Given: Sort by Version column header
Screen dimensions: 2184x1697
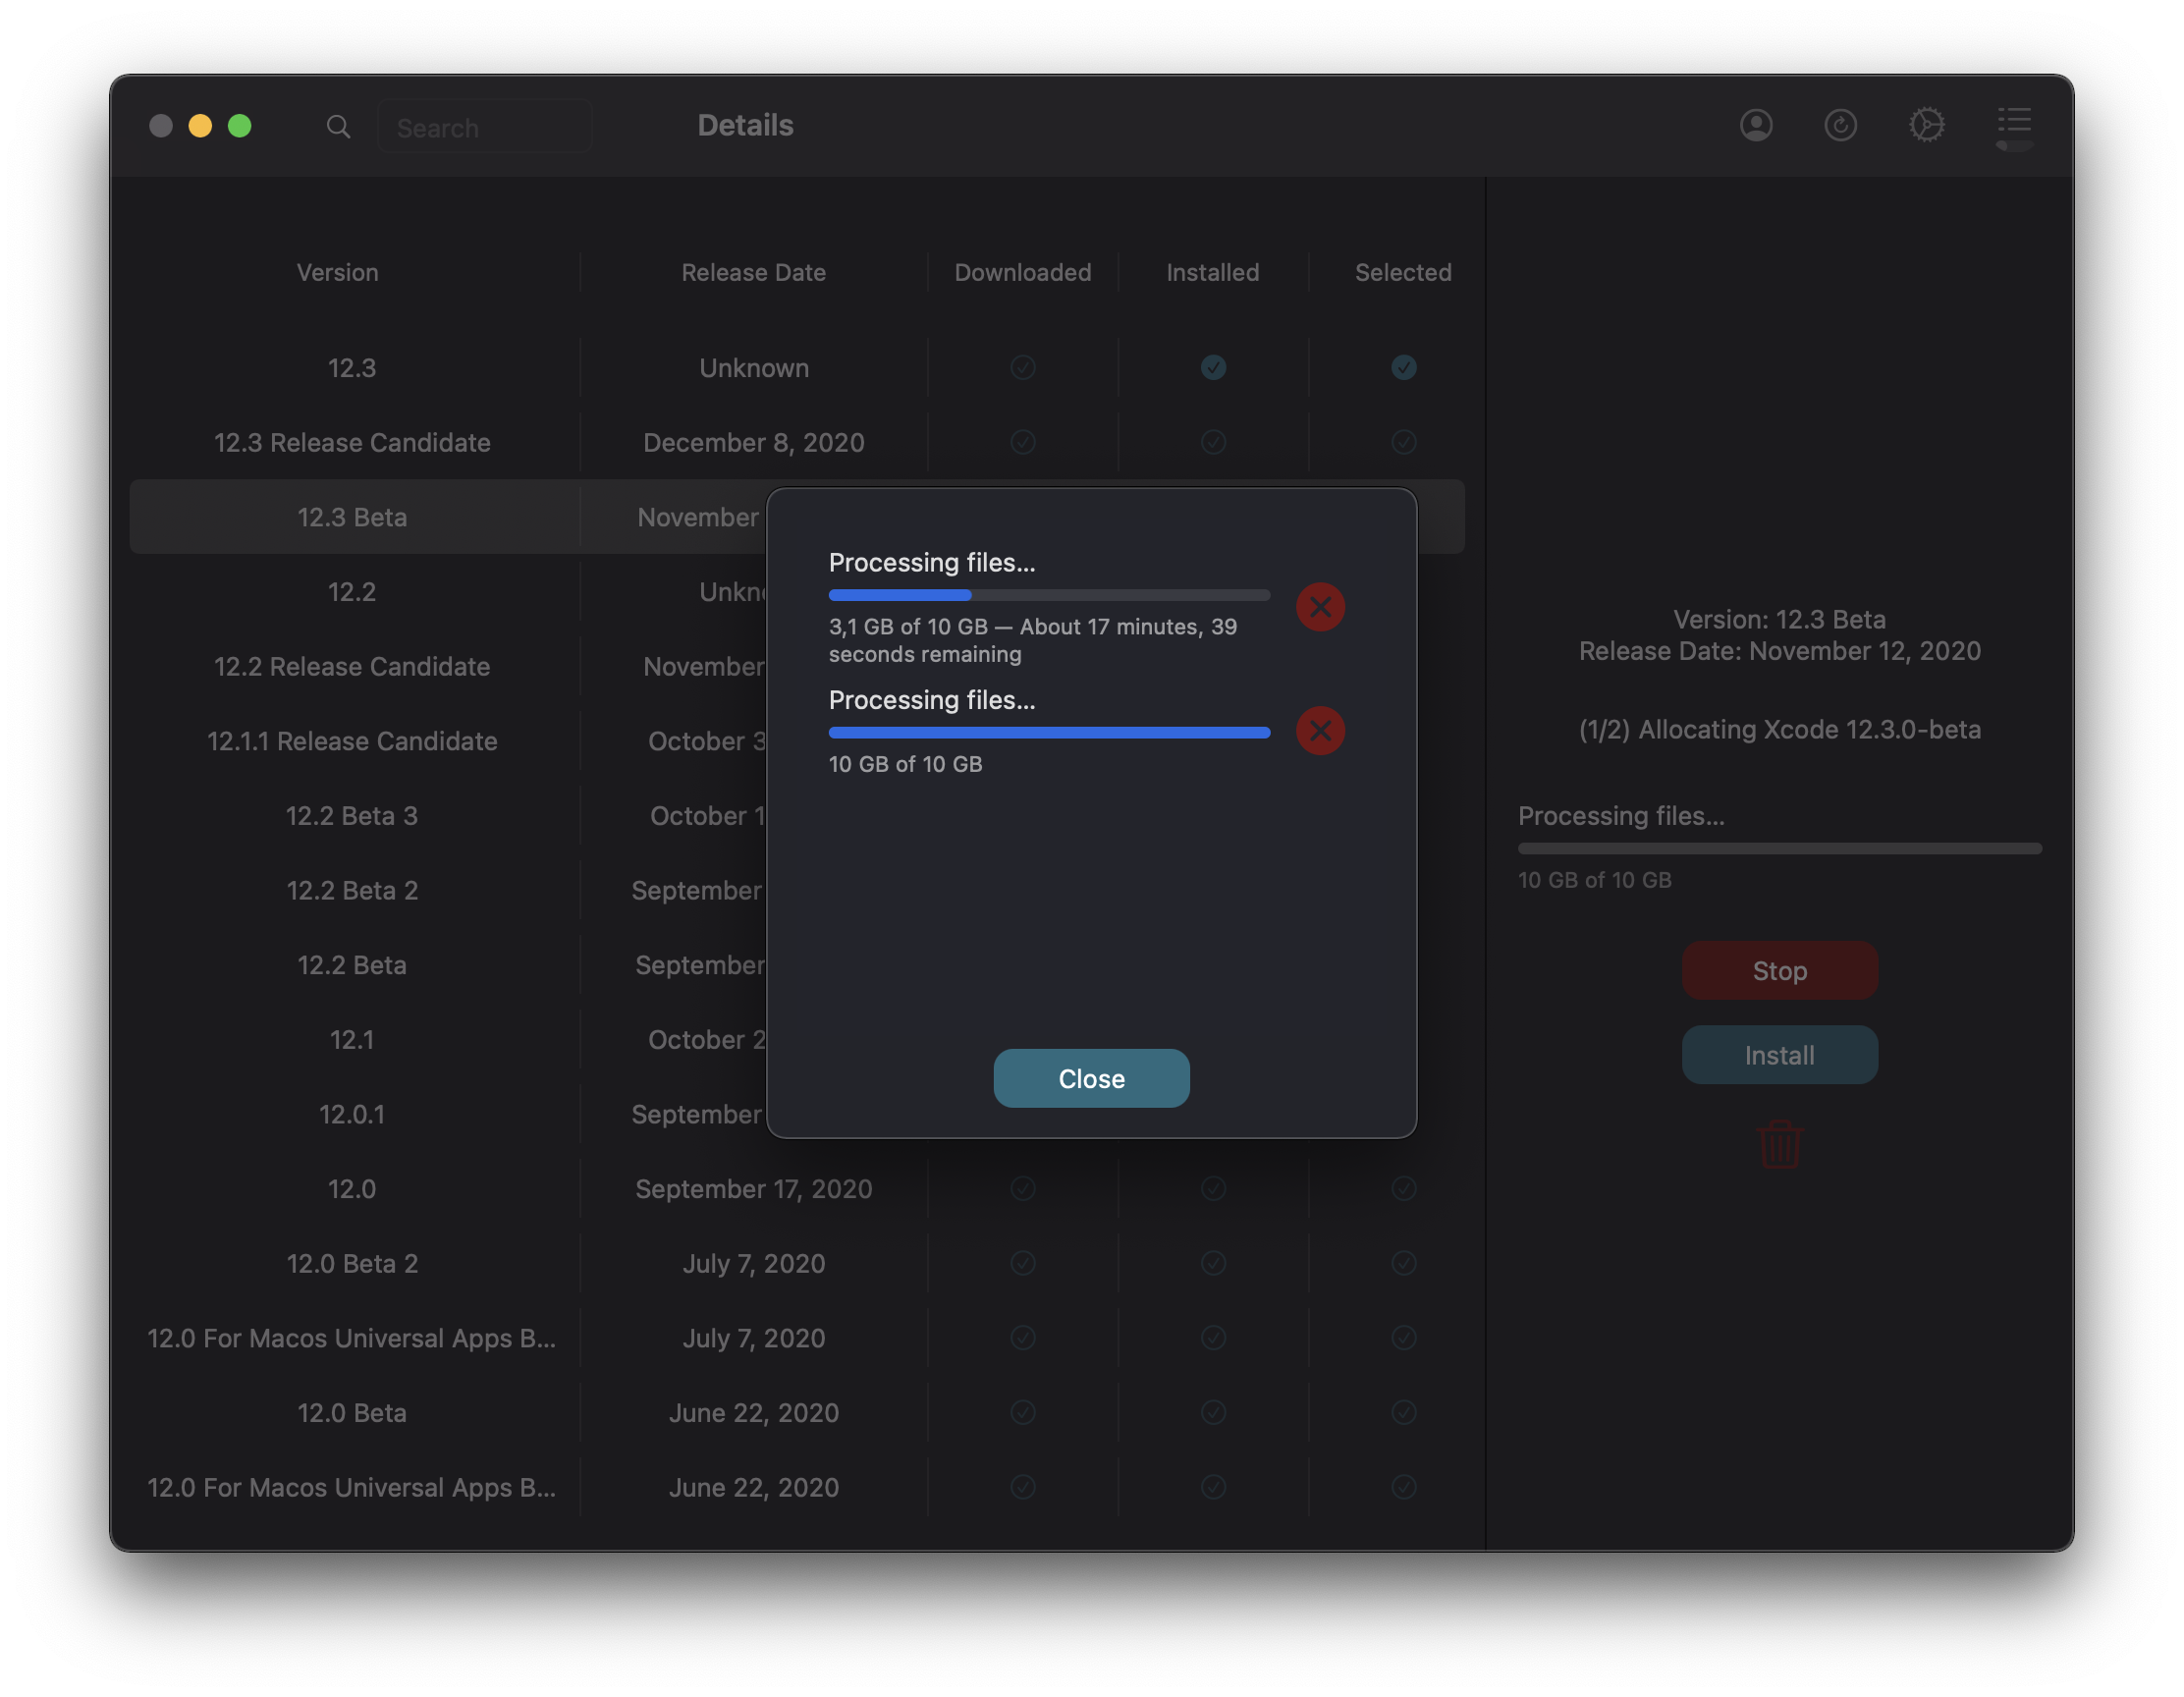Looking at the screenshot, I should click(337, 272).
